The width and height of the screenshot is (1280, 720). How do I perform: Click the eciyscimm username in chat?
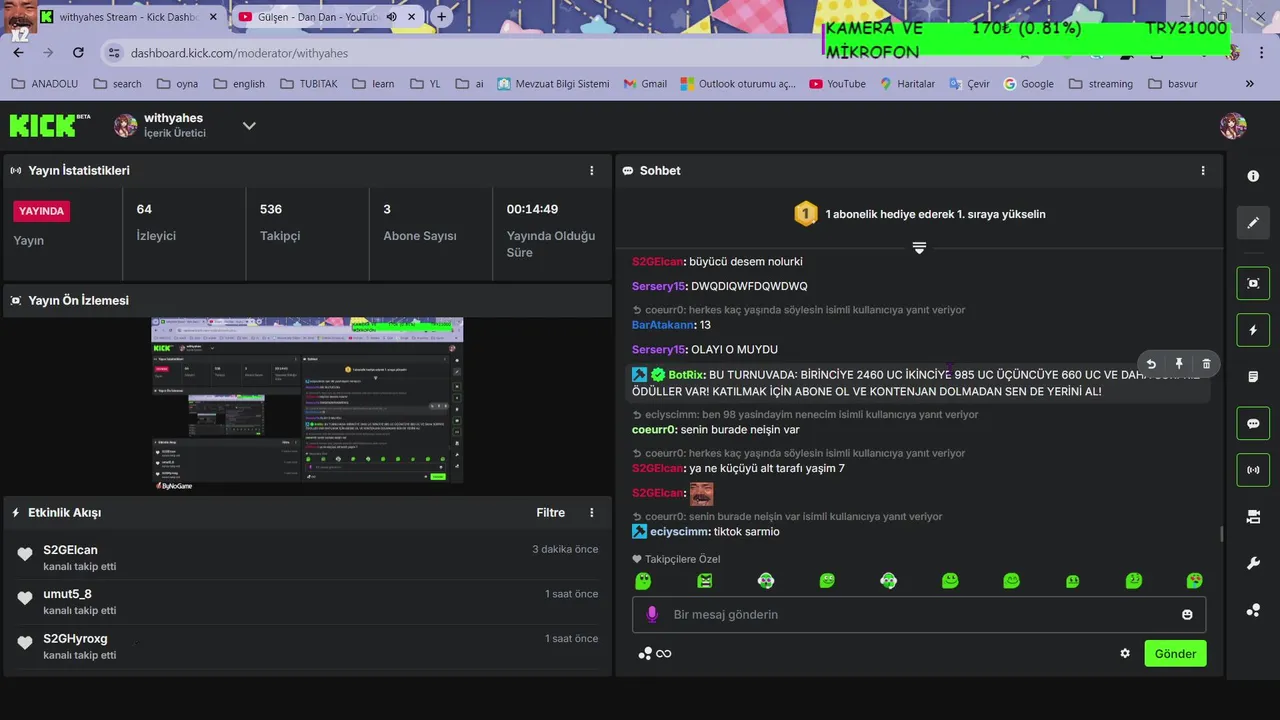(x=680, y=532)
